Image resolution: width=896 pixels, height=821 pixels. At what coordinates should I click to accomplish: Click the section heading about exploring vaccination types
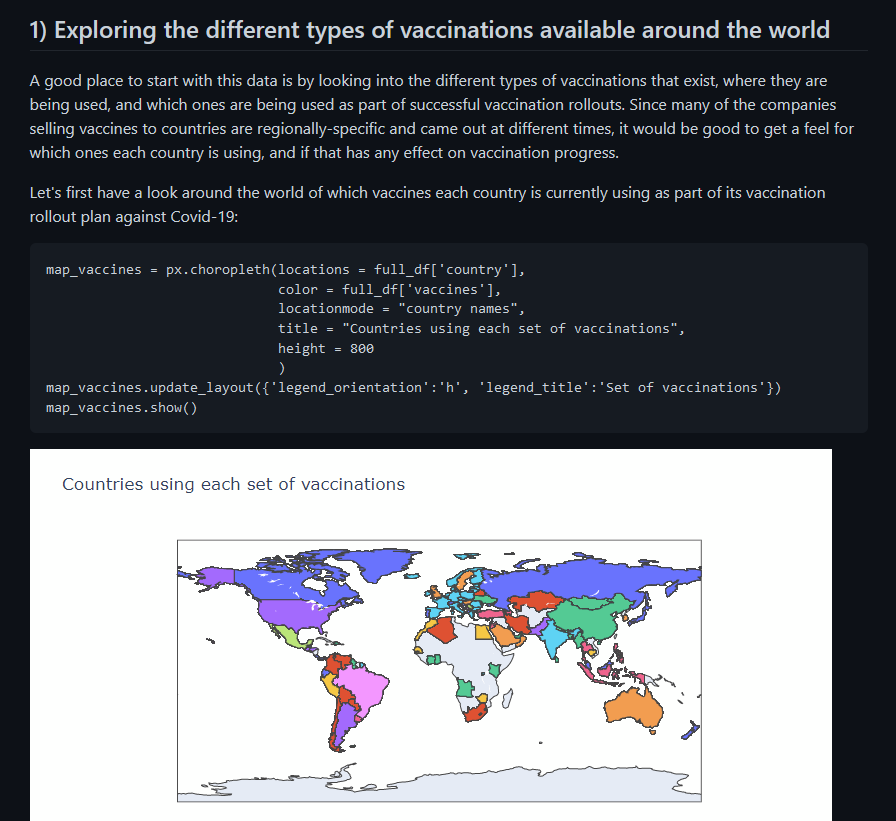pos(429,29)
